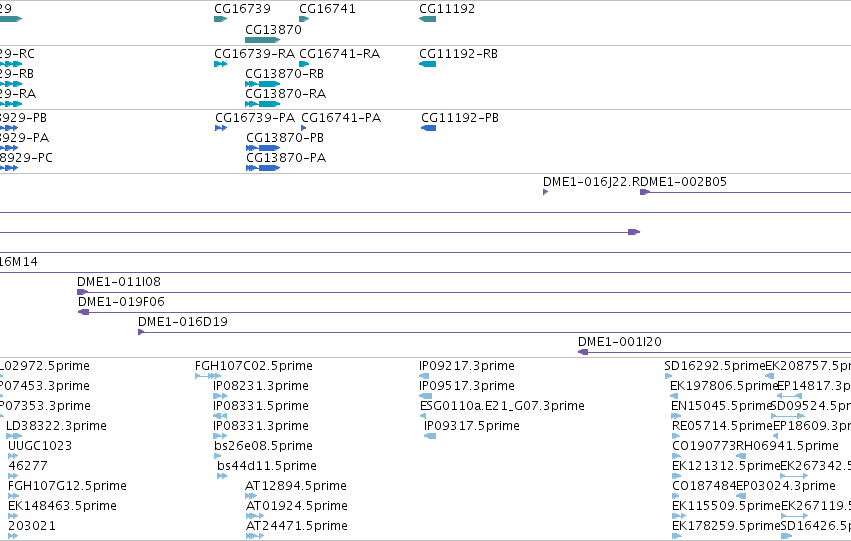Select EST bs26e08.5prime
The height and width of the screenshot is (541, 851).
(x=263, y=446)
